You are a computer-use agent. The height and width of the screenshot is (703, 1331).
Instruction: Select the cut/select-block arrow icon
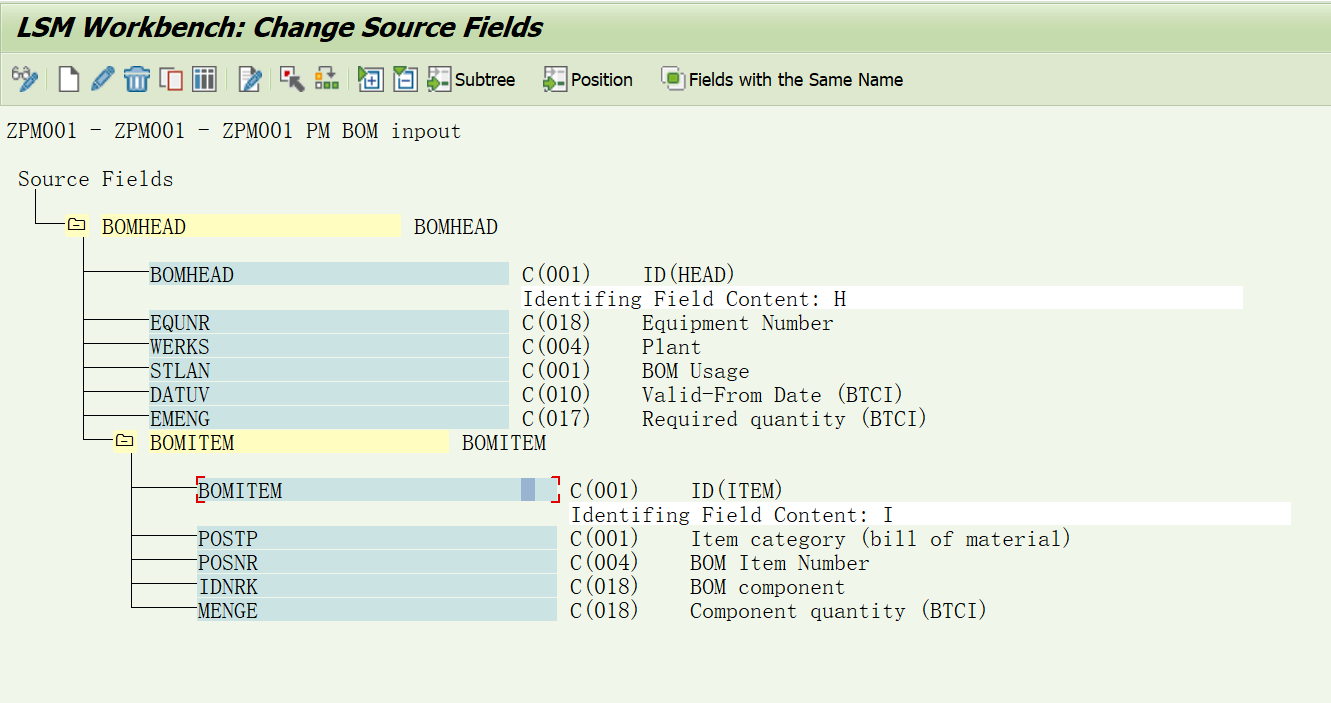click(290, 78)
